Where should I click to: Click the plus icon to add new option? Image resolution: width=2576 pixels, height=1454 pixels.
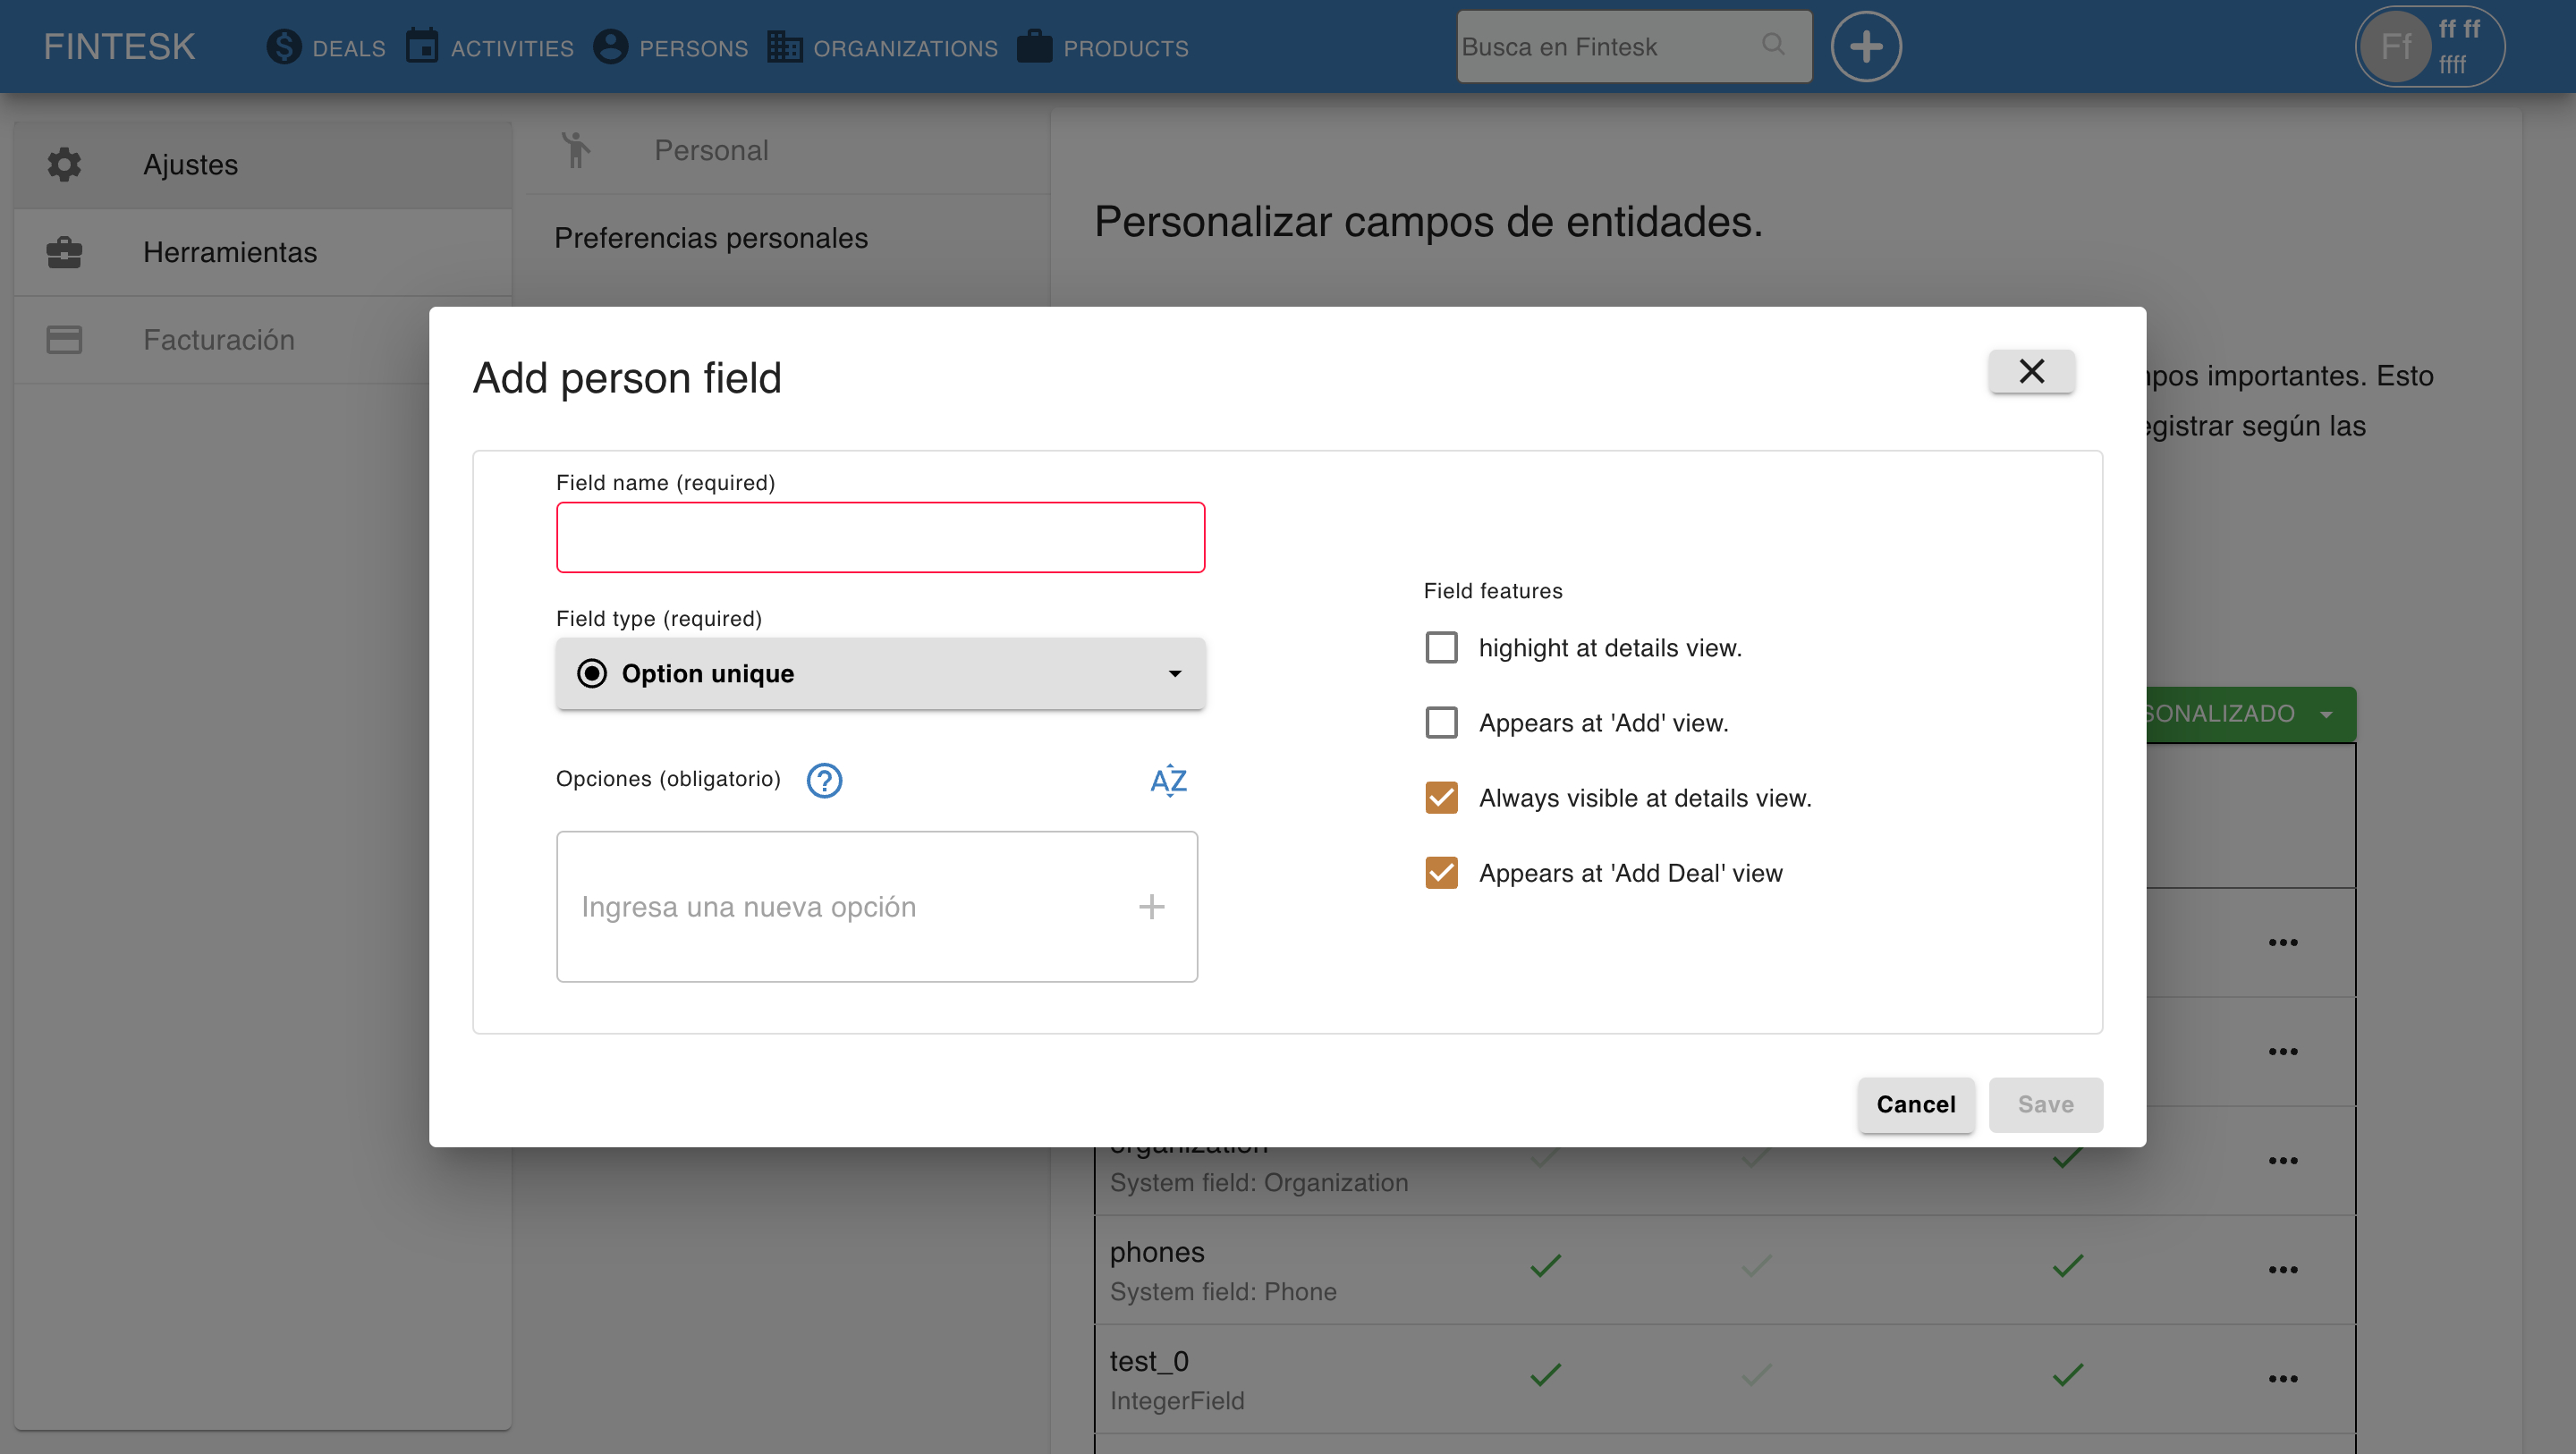point(1151,907)
